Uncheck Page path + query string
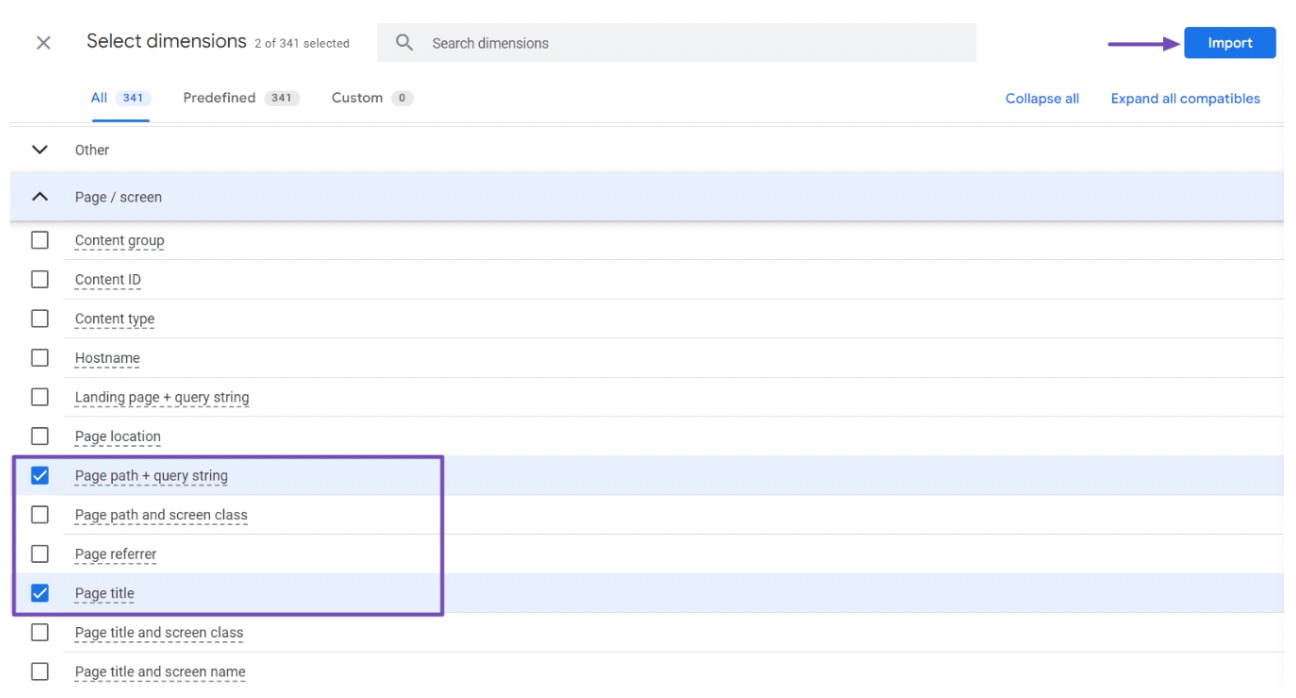Viewport: 1296px width, 698px height. (40, 476)
